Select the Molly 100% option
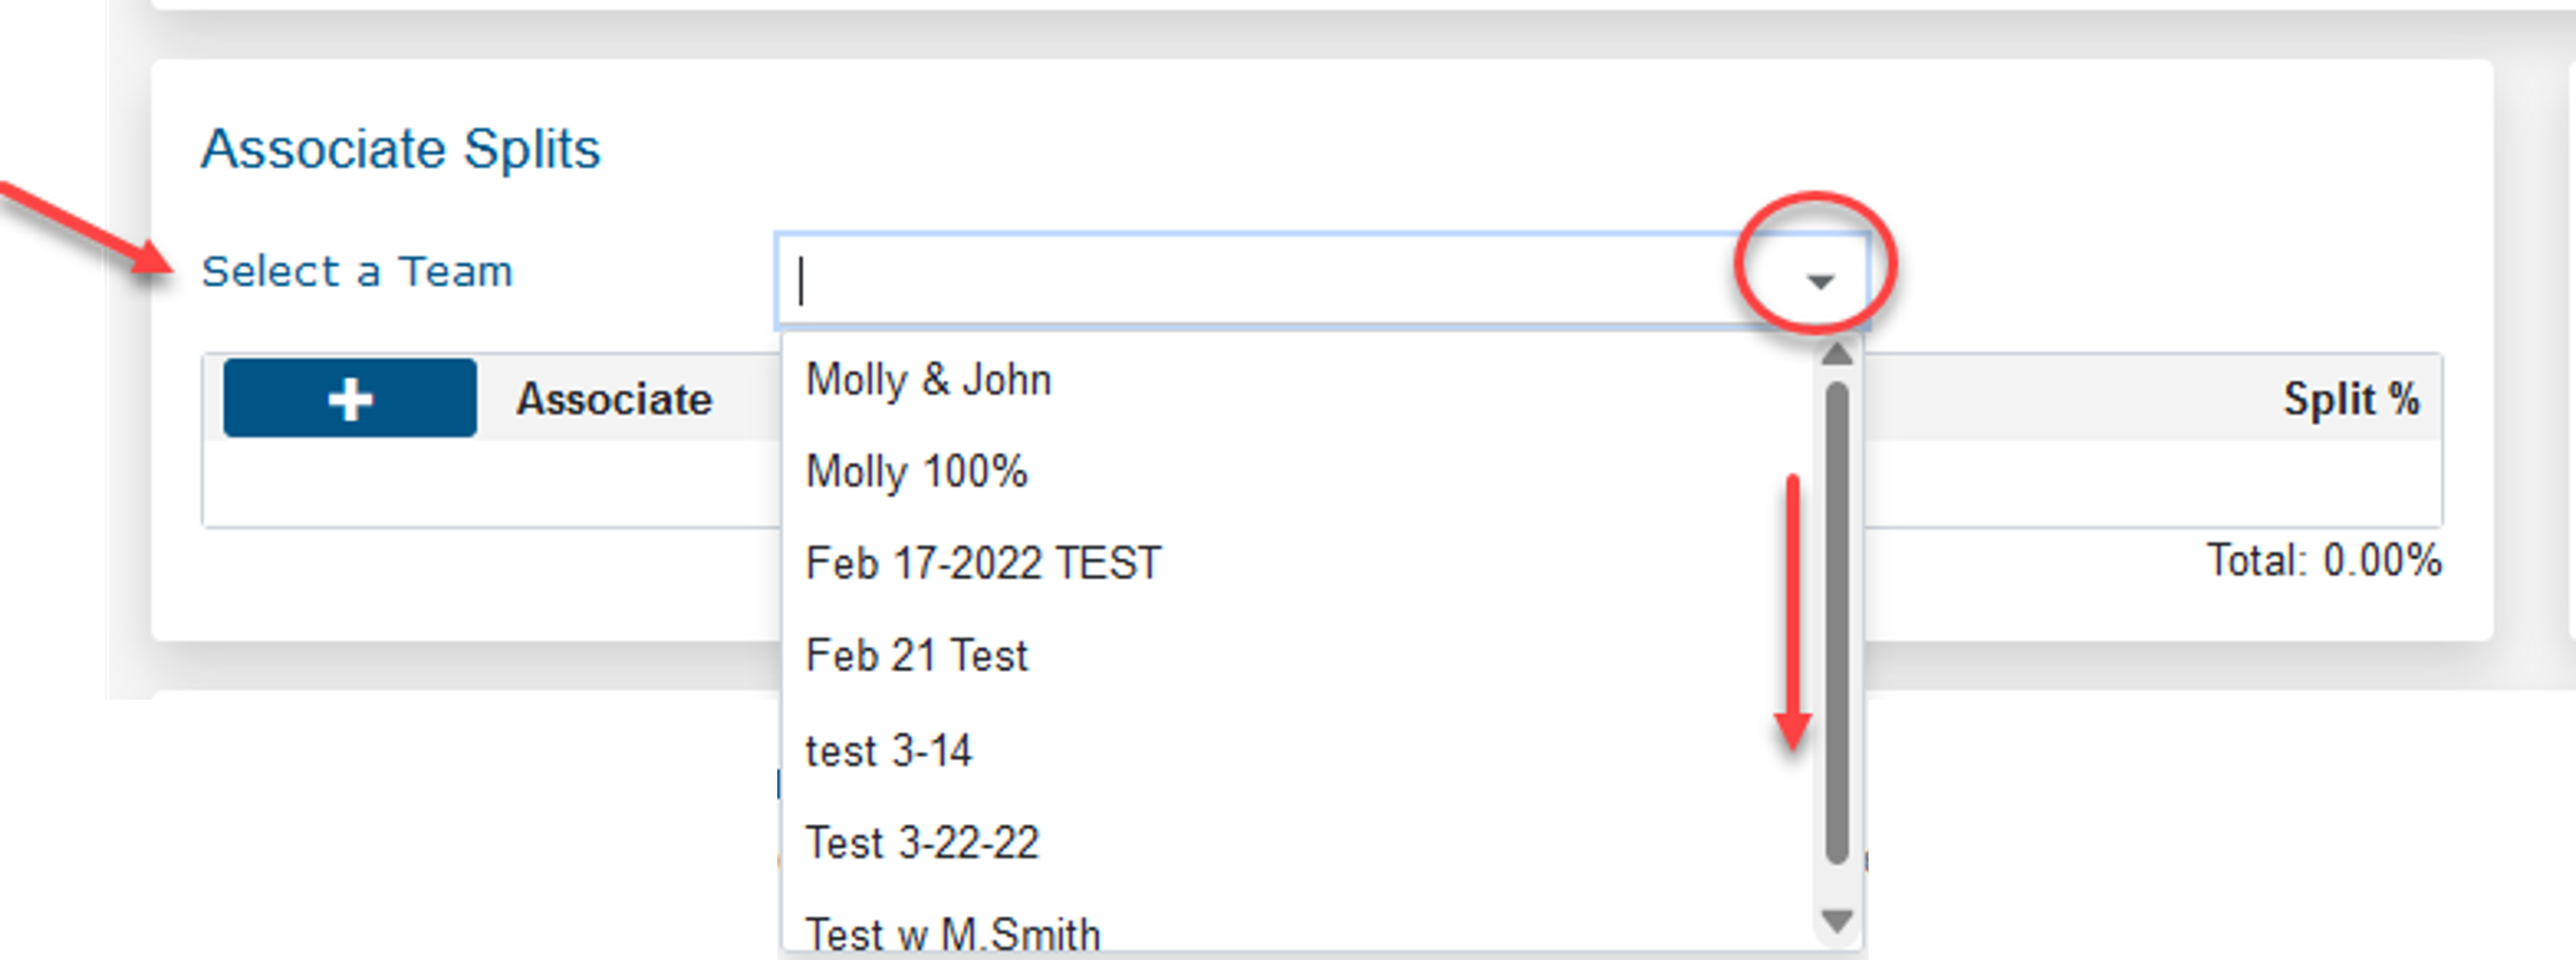 coord(916,472)
